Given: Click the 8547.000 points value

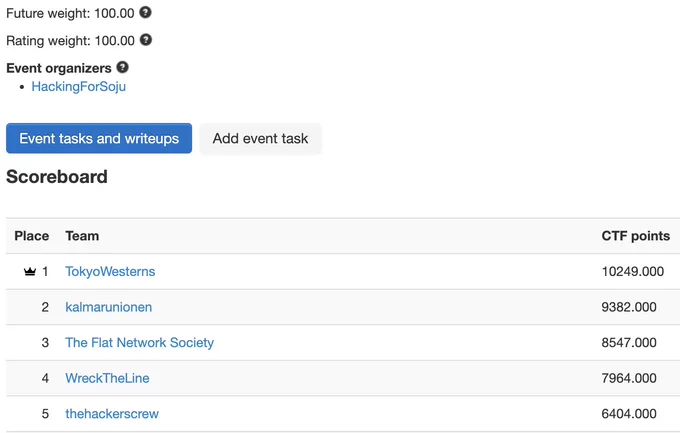Looking at the screenshot, I should click(628, 343).
